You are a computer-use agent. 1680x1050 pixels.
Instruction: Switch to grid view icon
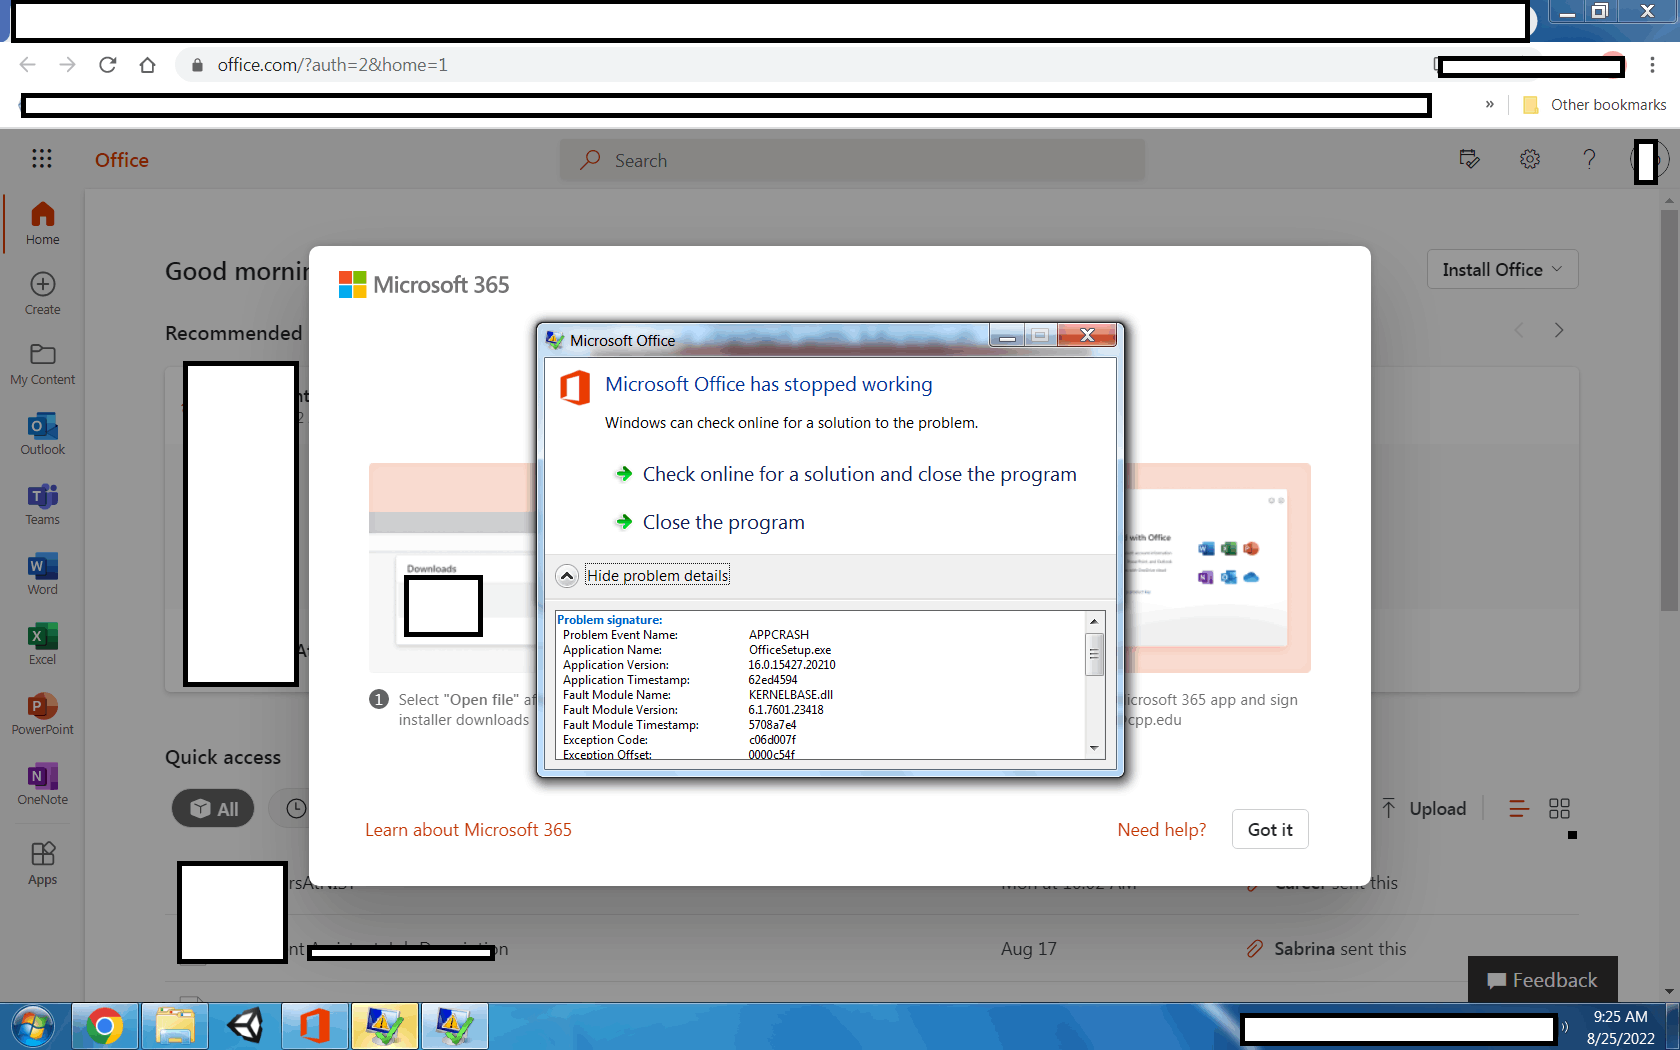pyautogui.click(x=1559, y=809)
